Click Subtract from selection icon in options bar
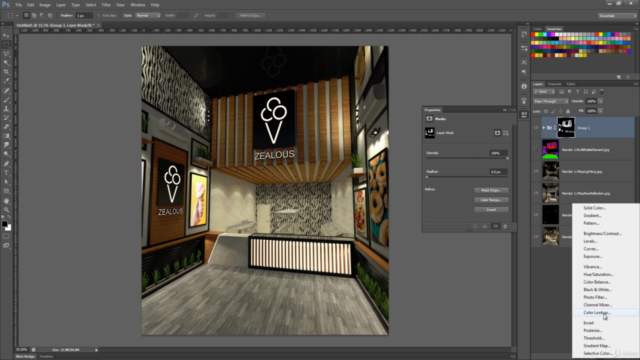The height and width of the screenshot is (360, 640). tap(42, 16)
